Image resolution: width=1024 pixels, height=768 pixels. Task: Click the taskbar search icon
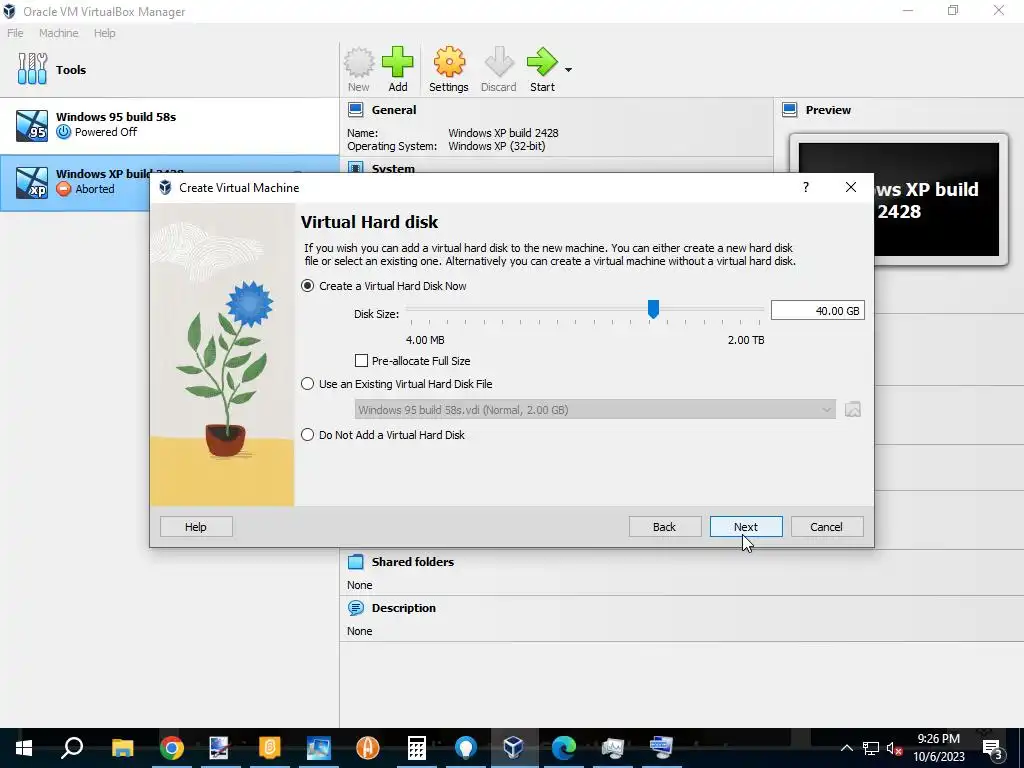72,748
